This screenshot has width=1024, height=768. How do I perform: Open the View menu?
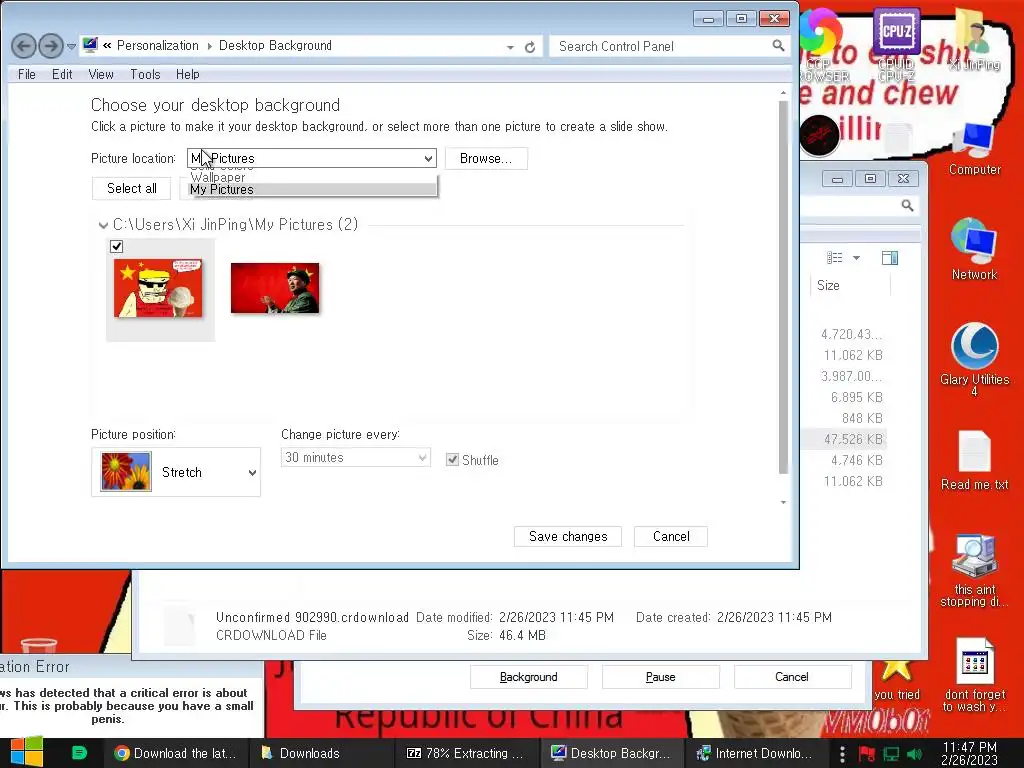pos(101,74)
